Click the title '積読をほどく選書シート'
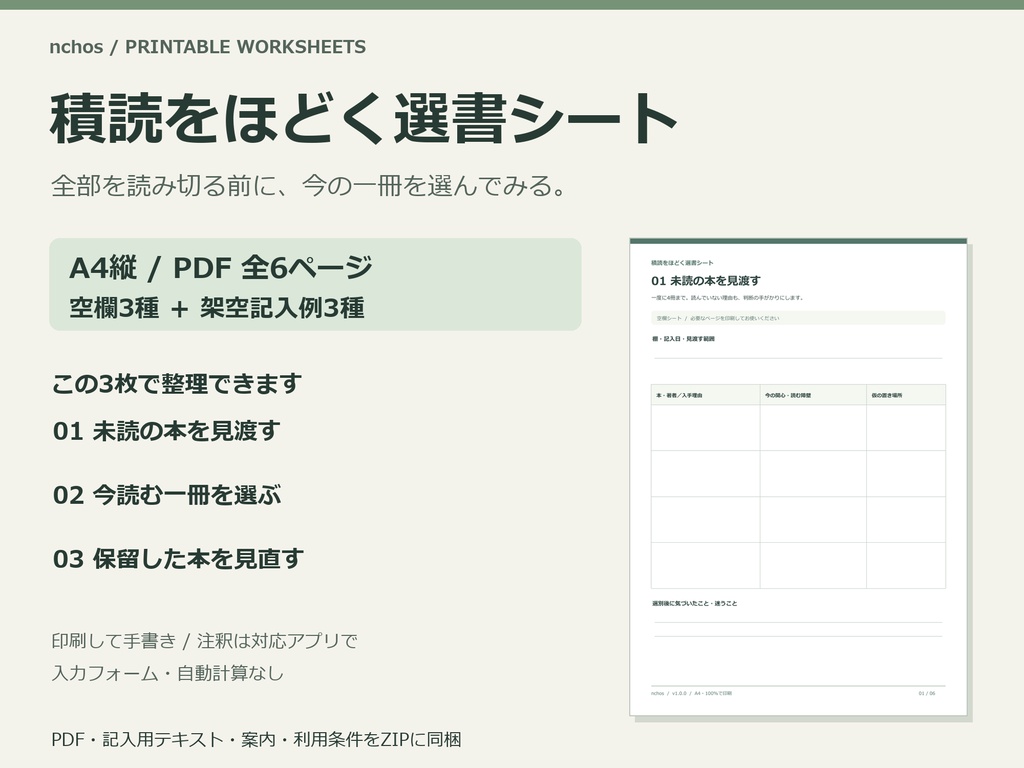The width and height of the screenshot is (1024, 768). pyautogui.click(x=363, y=118)
